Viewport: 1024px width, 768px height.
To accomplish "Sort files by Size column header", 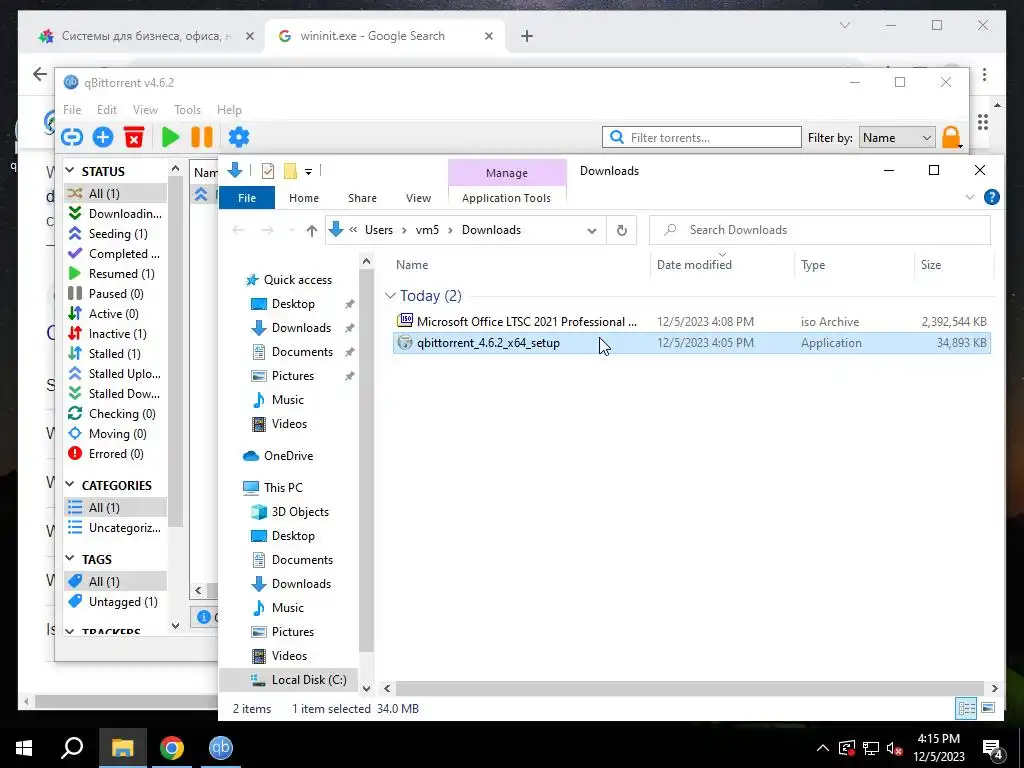I will [931, 264].
